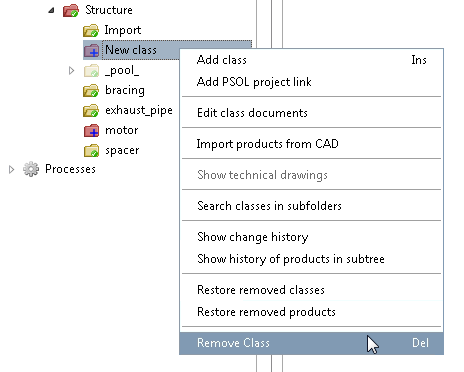Click the Import folder icon
The width and height of the screenshot is (464, 372).
[x=91, y=30]
